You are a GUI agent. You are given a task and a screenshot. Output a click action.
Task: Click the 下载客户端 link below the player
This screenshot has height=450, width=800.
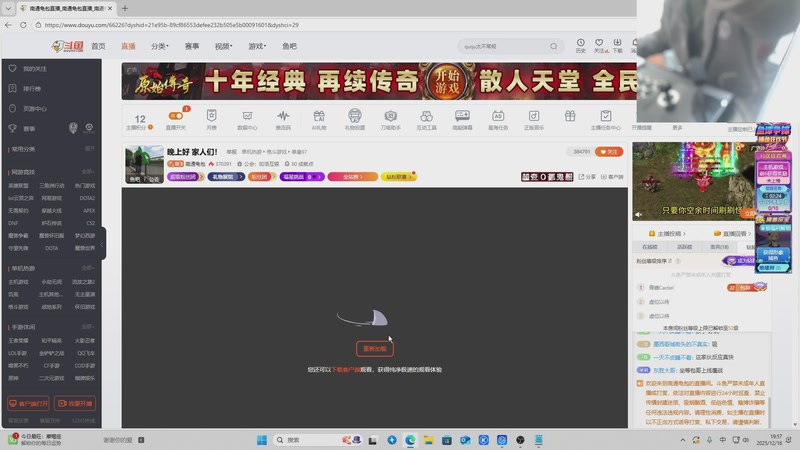[x=346, y=369]
